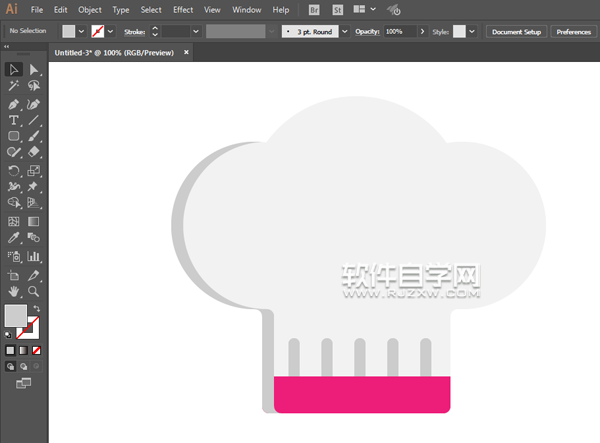The height and width of the screenshot is (443, 600).
Task: Select the Zoom tool
Action: (34, 291)
